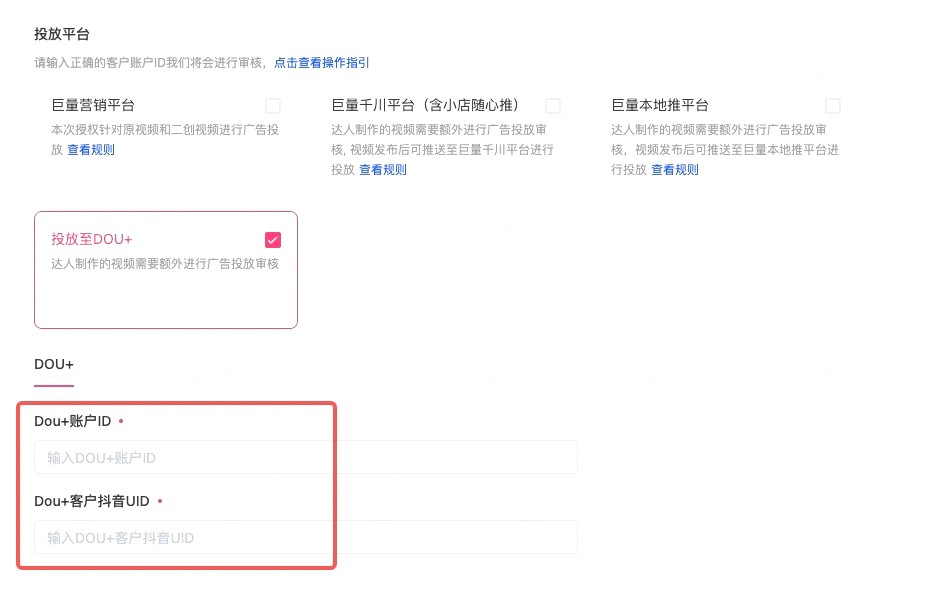This screenshot has height=589, width=928.
Task: Open 查看规则 link under 巨量营销平台
Action: pos(91,150)
